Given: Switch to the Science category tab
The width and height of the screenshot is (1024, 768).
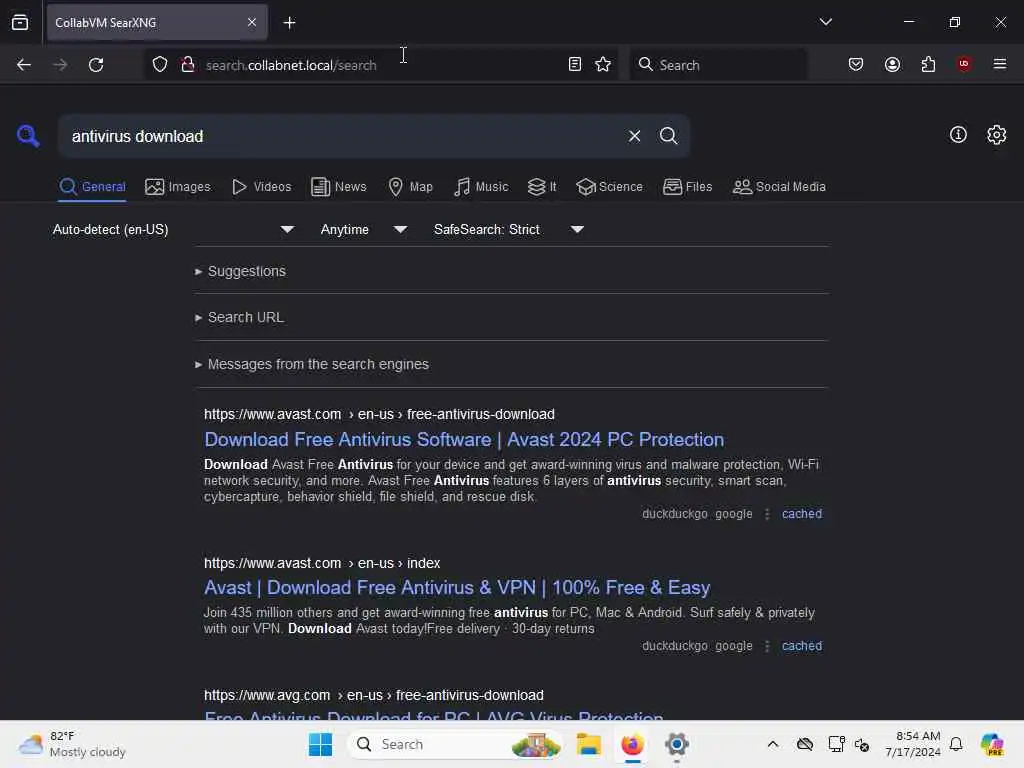Looking at the screenshot, I should pyautogui.click(x=609, y=187).
